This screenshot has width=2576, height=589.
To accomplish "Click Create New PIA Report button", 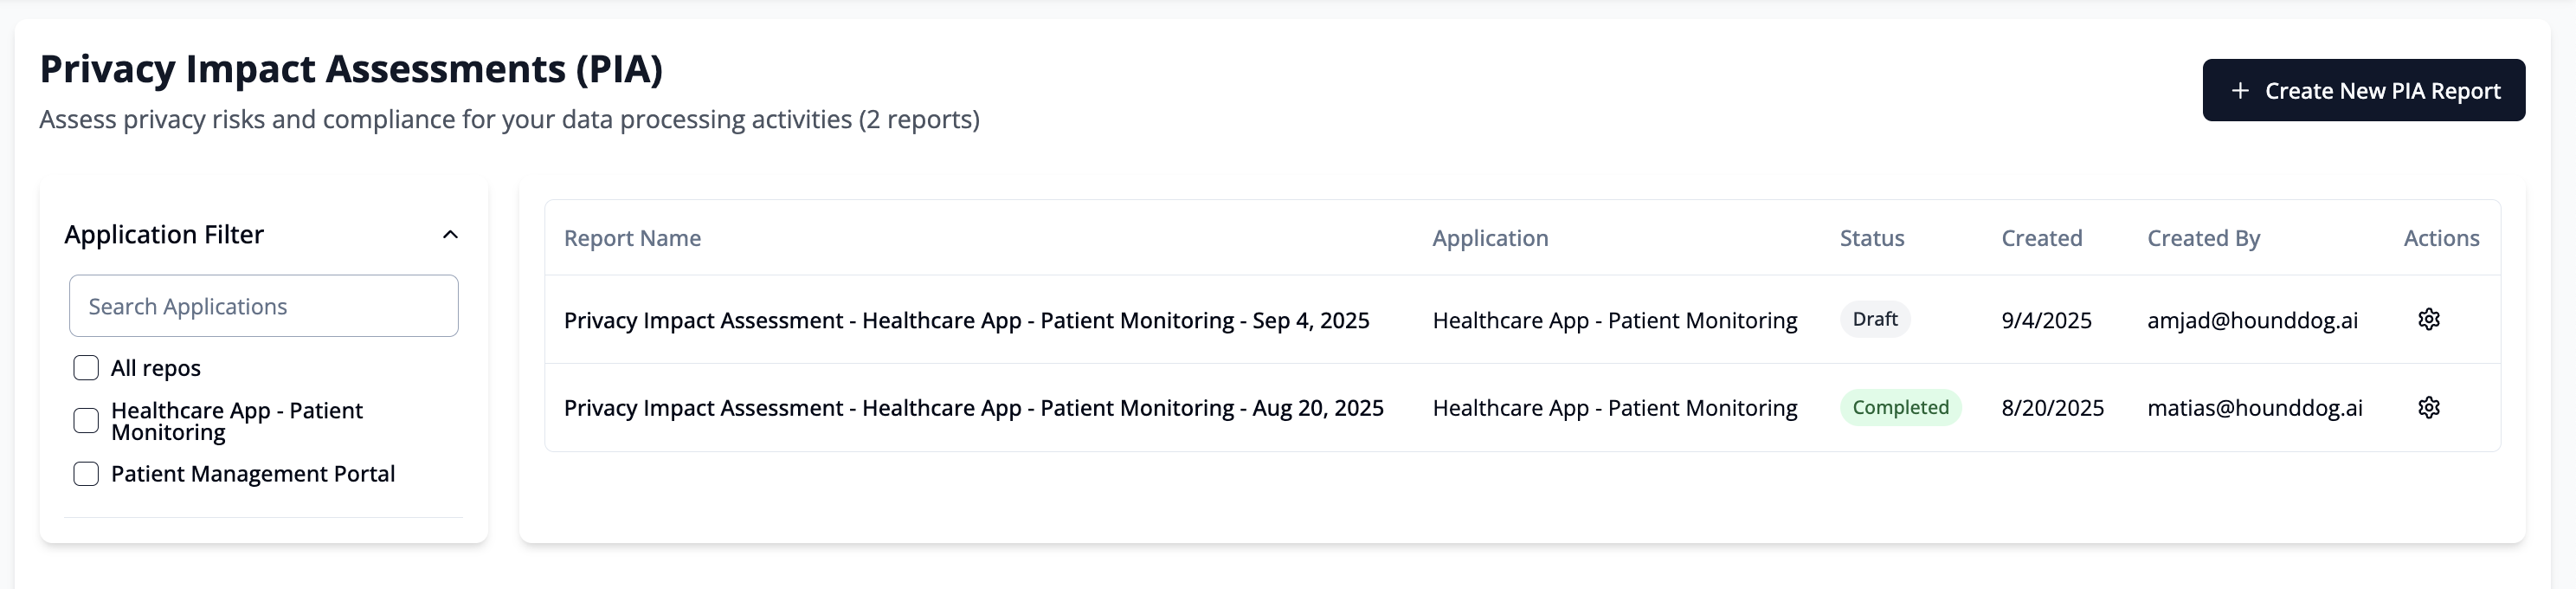I will point(2363,91).
